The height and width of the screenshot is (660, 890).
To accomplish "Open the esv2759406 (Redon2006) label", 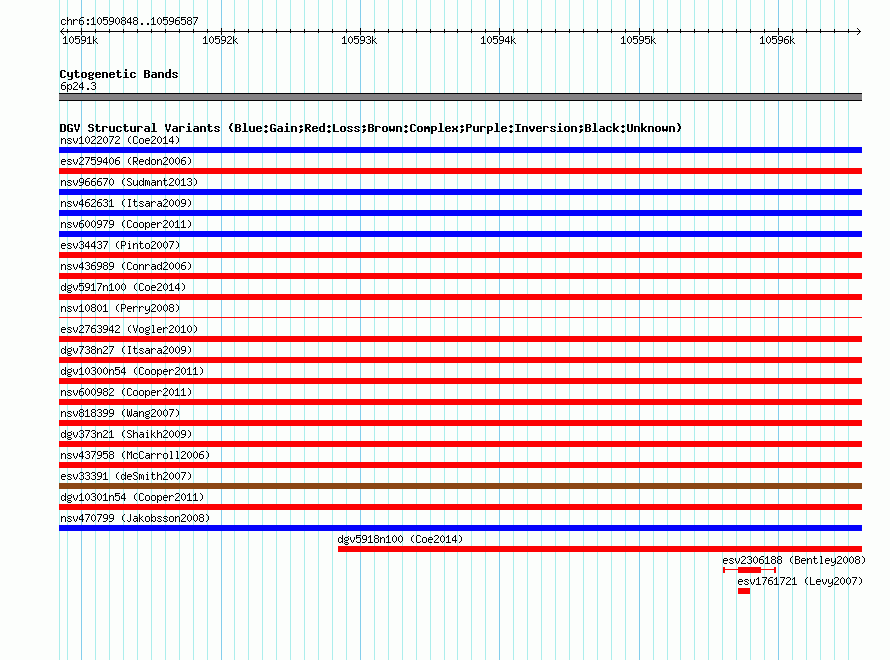I will [126, 161].
